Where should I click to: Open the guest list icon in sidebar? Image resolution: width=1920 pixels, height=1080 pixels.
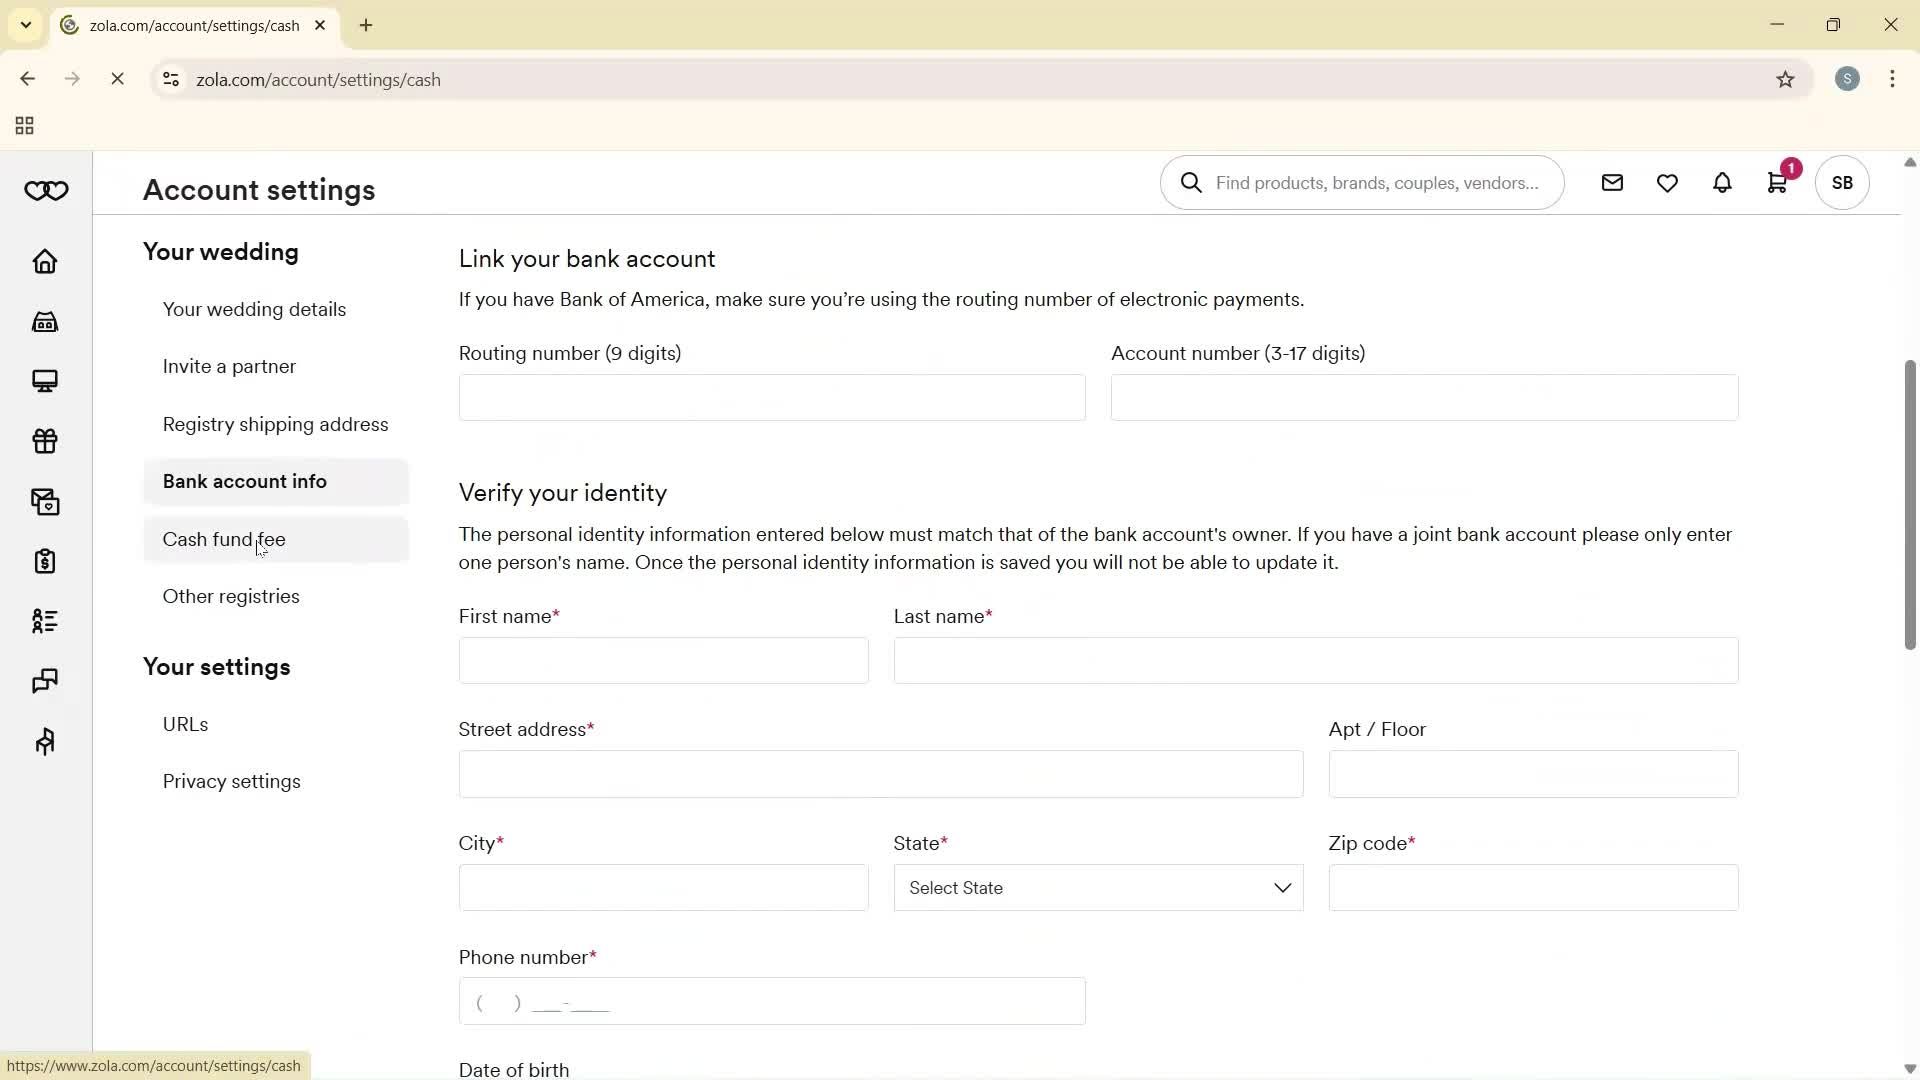[45, 621]
